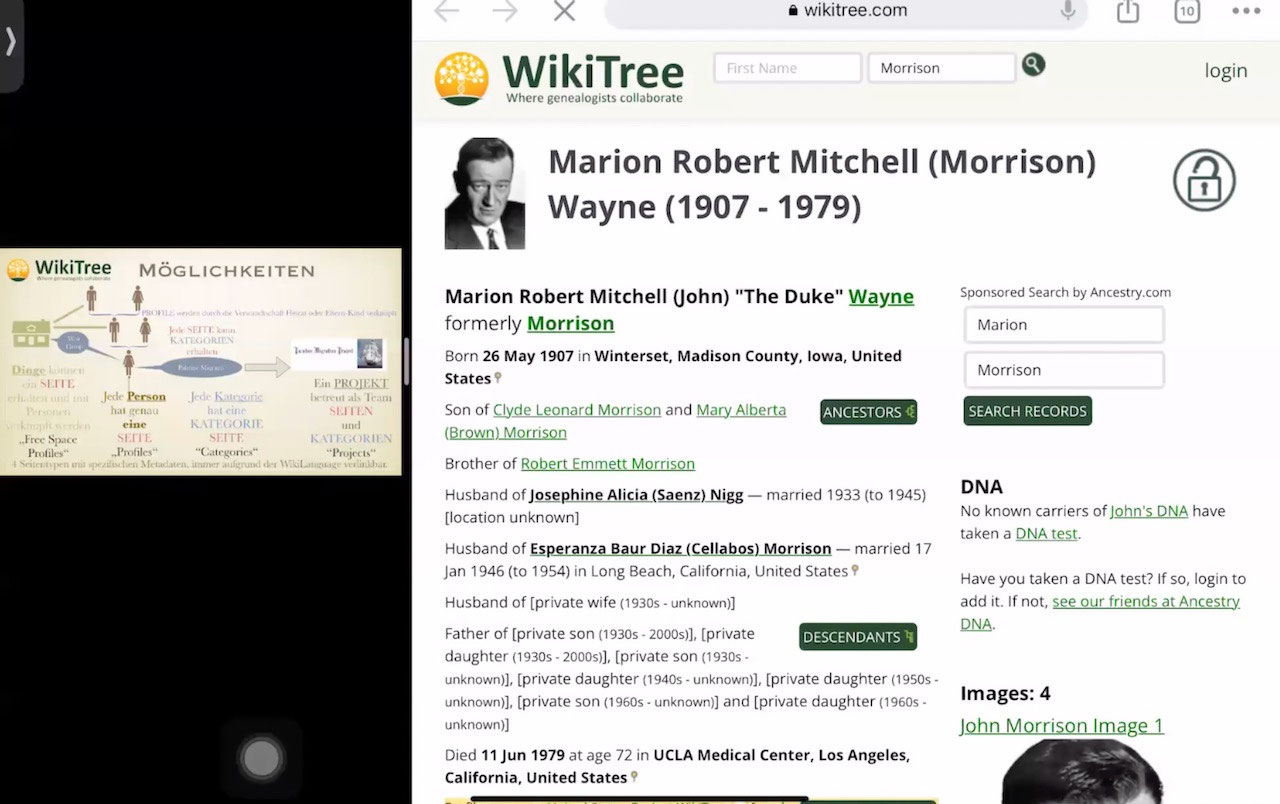Open the privacy padlock icon
This screenshot has width=1280, height=804.
(1204, 180)
